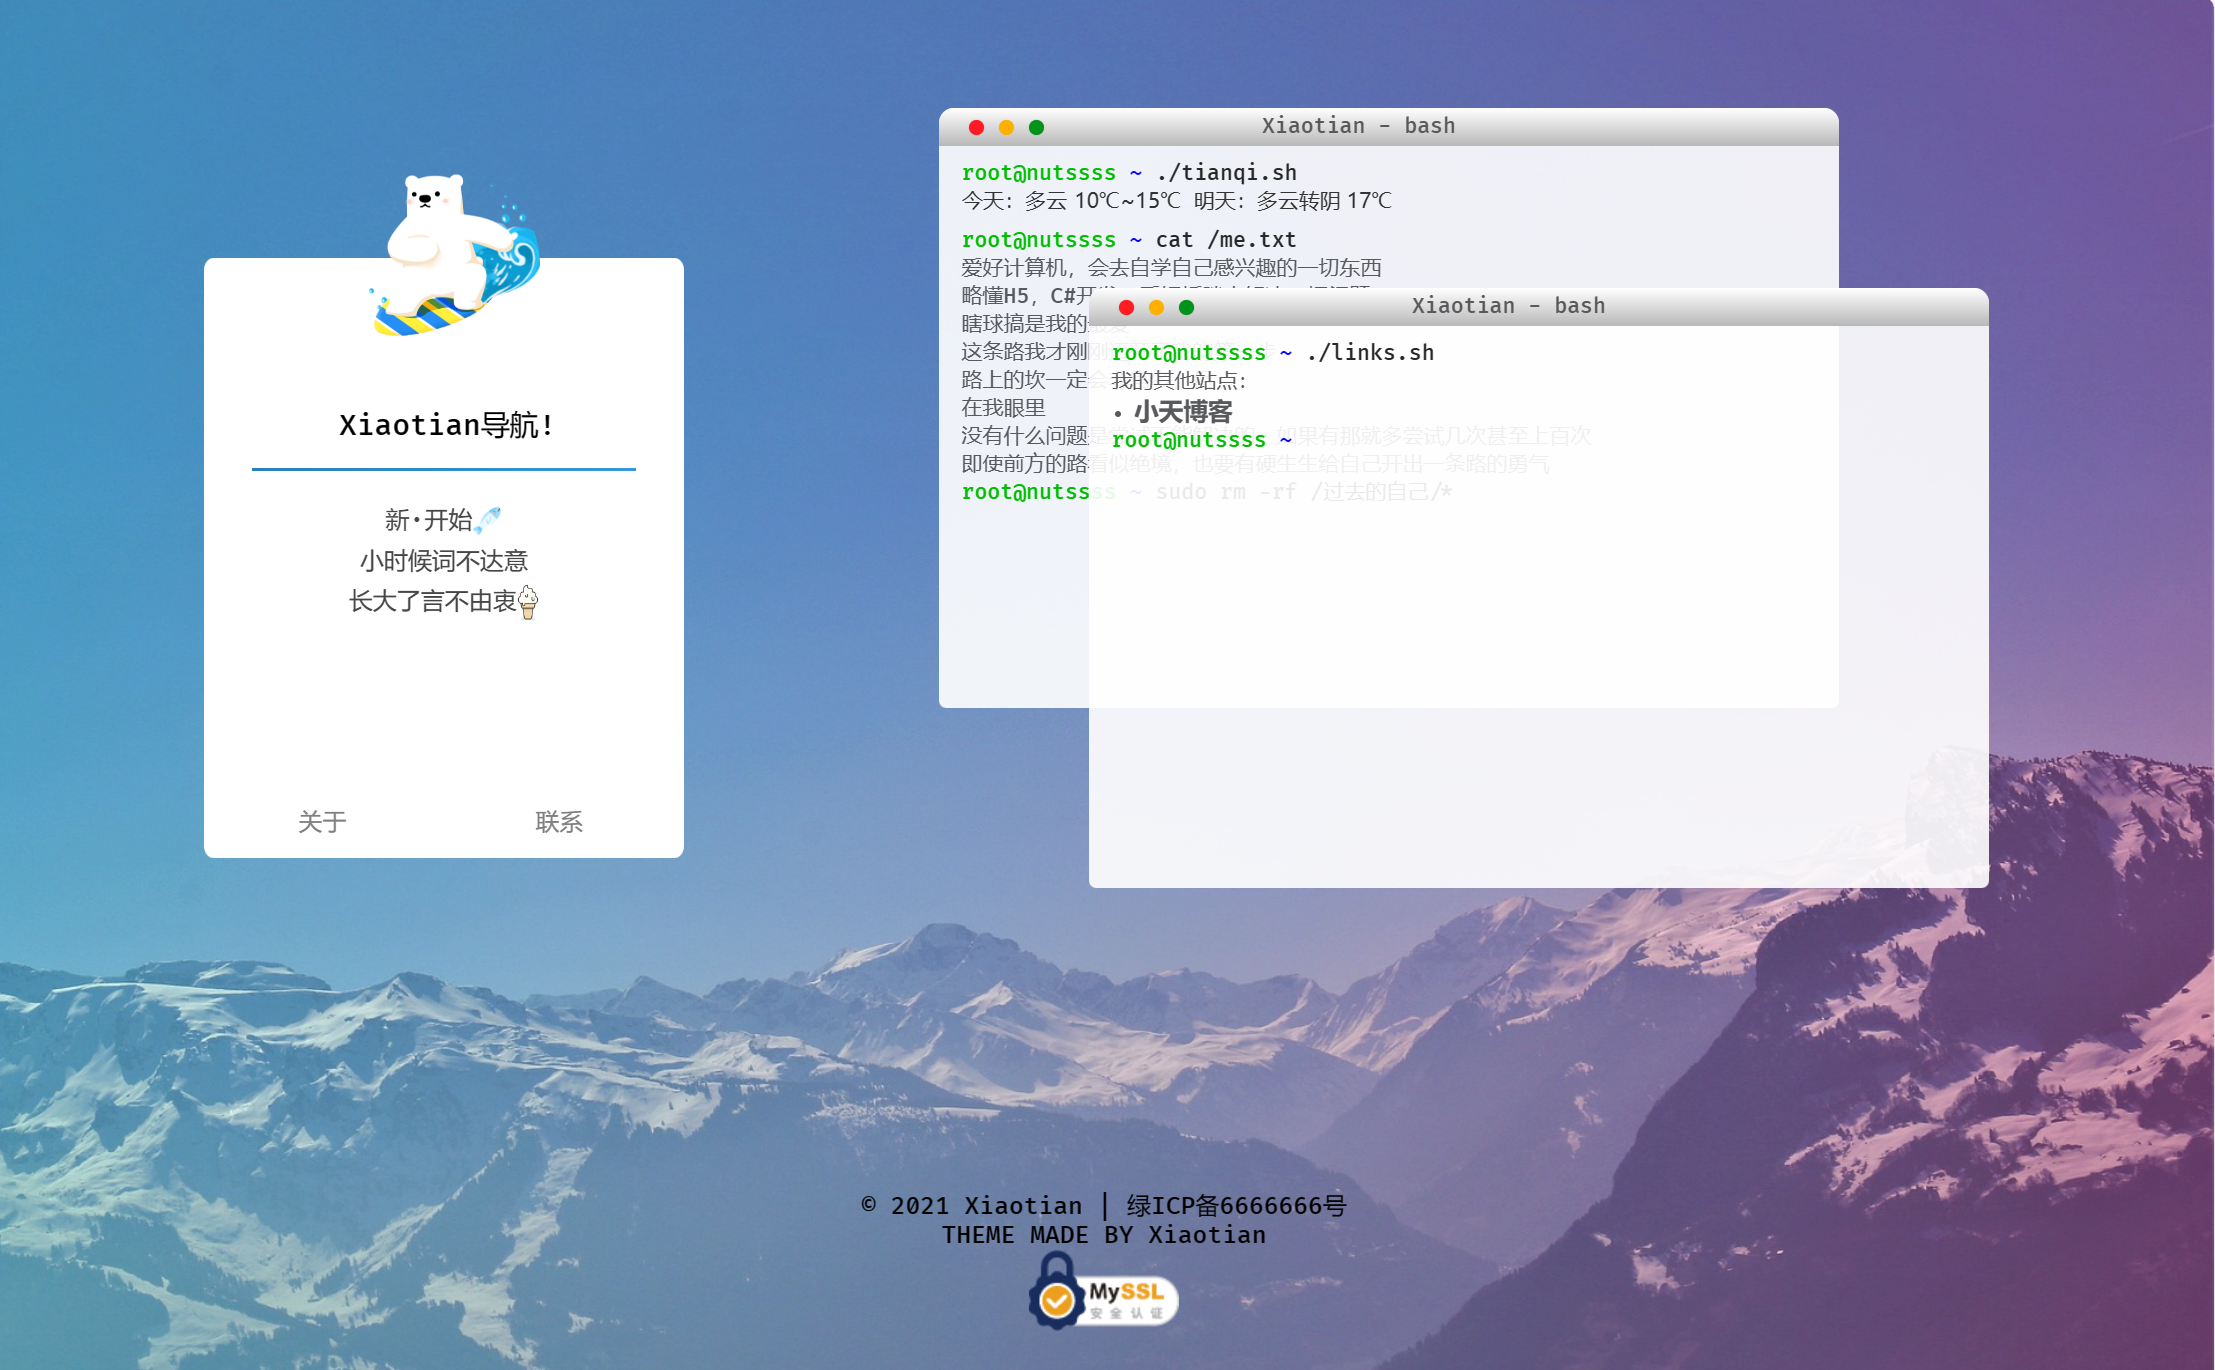The image size is (2215, 1370).
Task: Click the text 我的其他站点:
Action: coord(1179,381)
